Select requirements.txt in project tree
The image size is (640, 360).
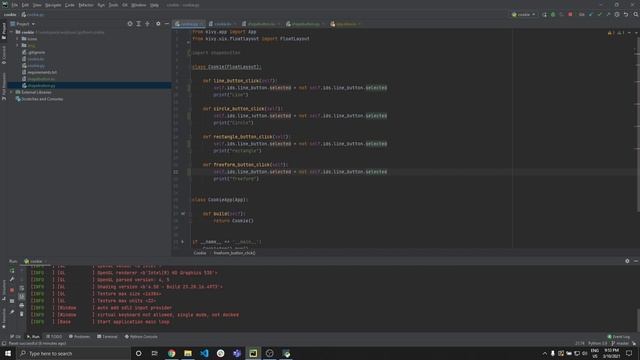click(40, 72)
